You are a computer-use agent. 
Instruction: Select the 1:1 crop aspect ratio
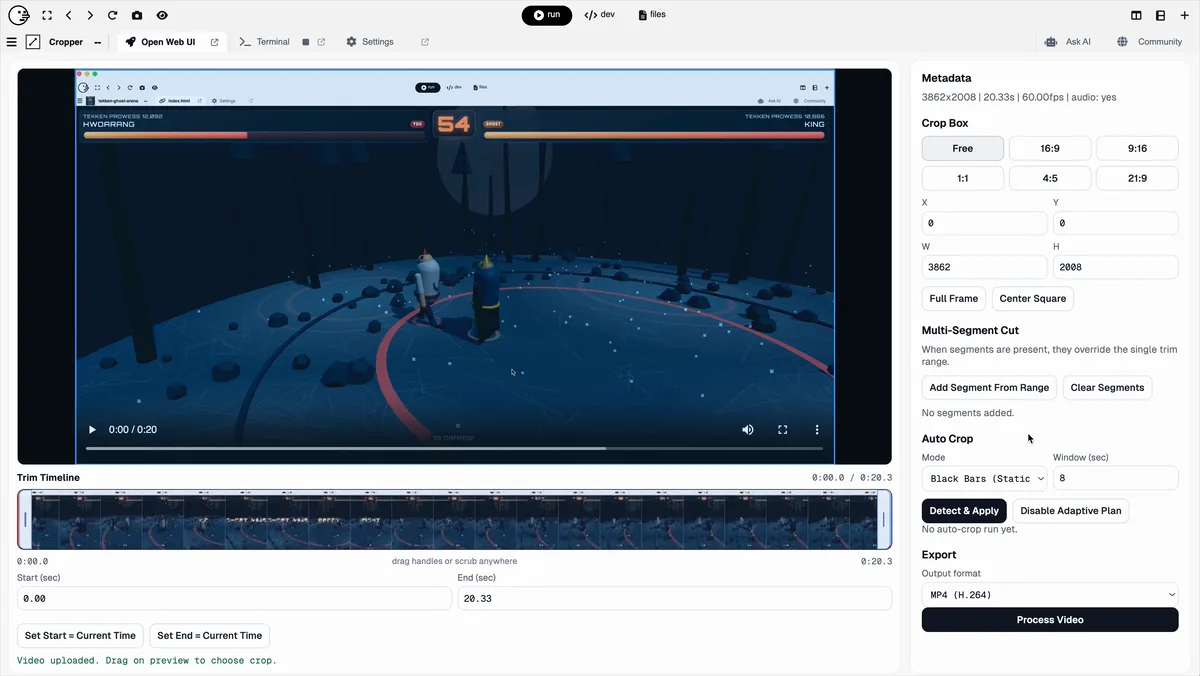[x=962, y=178]
